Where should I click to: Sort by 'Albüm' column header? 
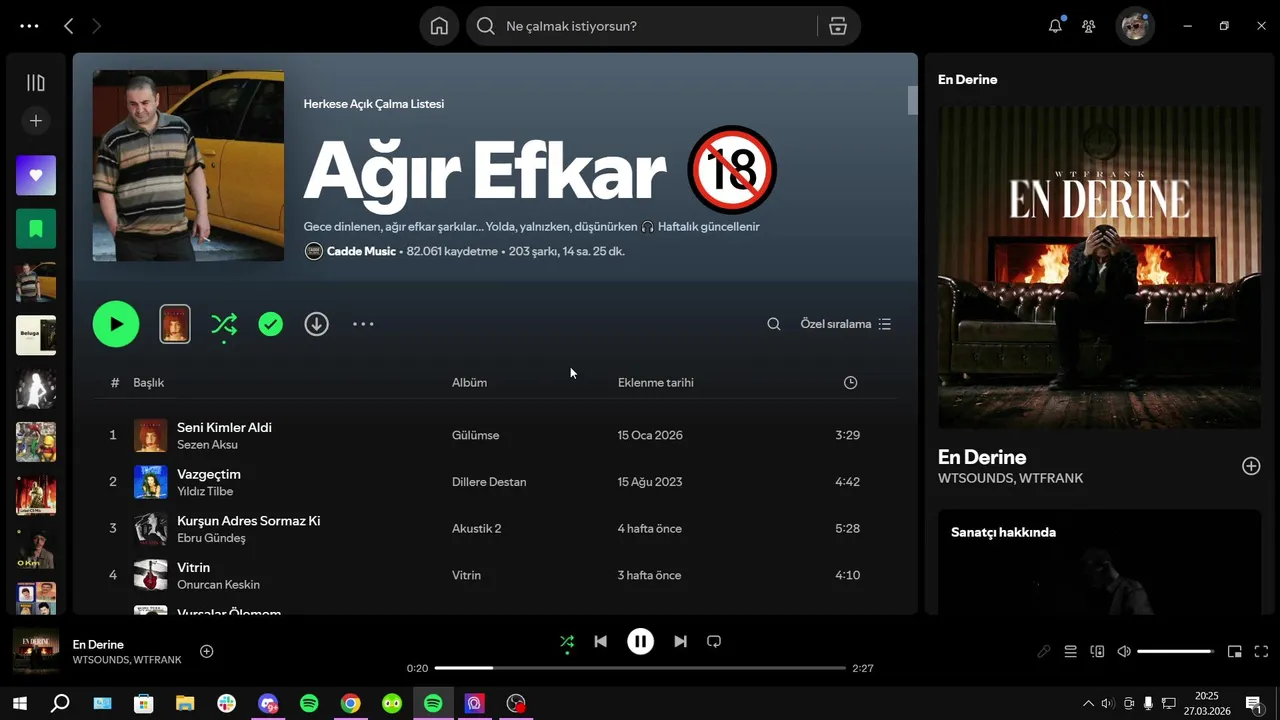(470, 383)
